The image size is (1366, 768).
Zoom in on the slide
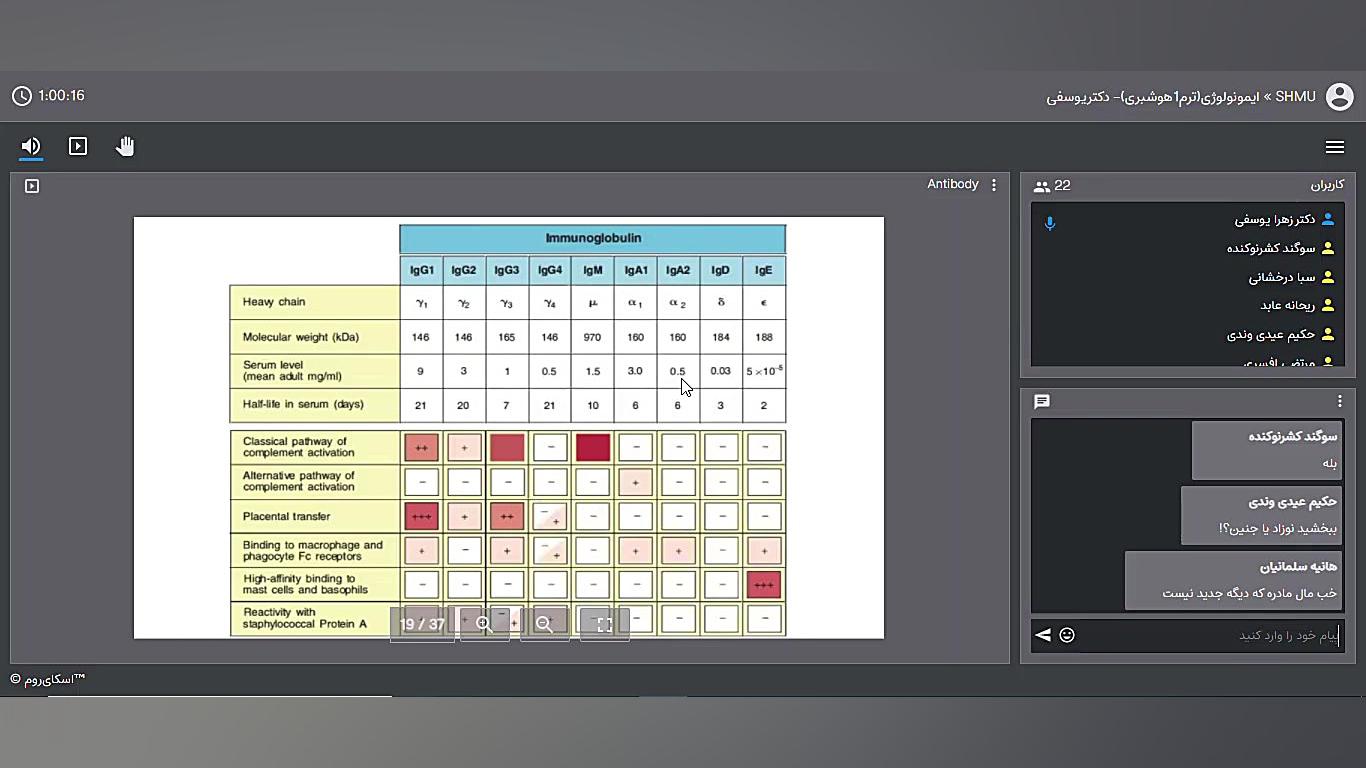pyautogui.click(x=484, y=624)
